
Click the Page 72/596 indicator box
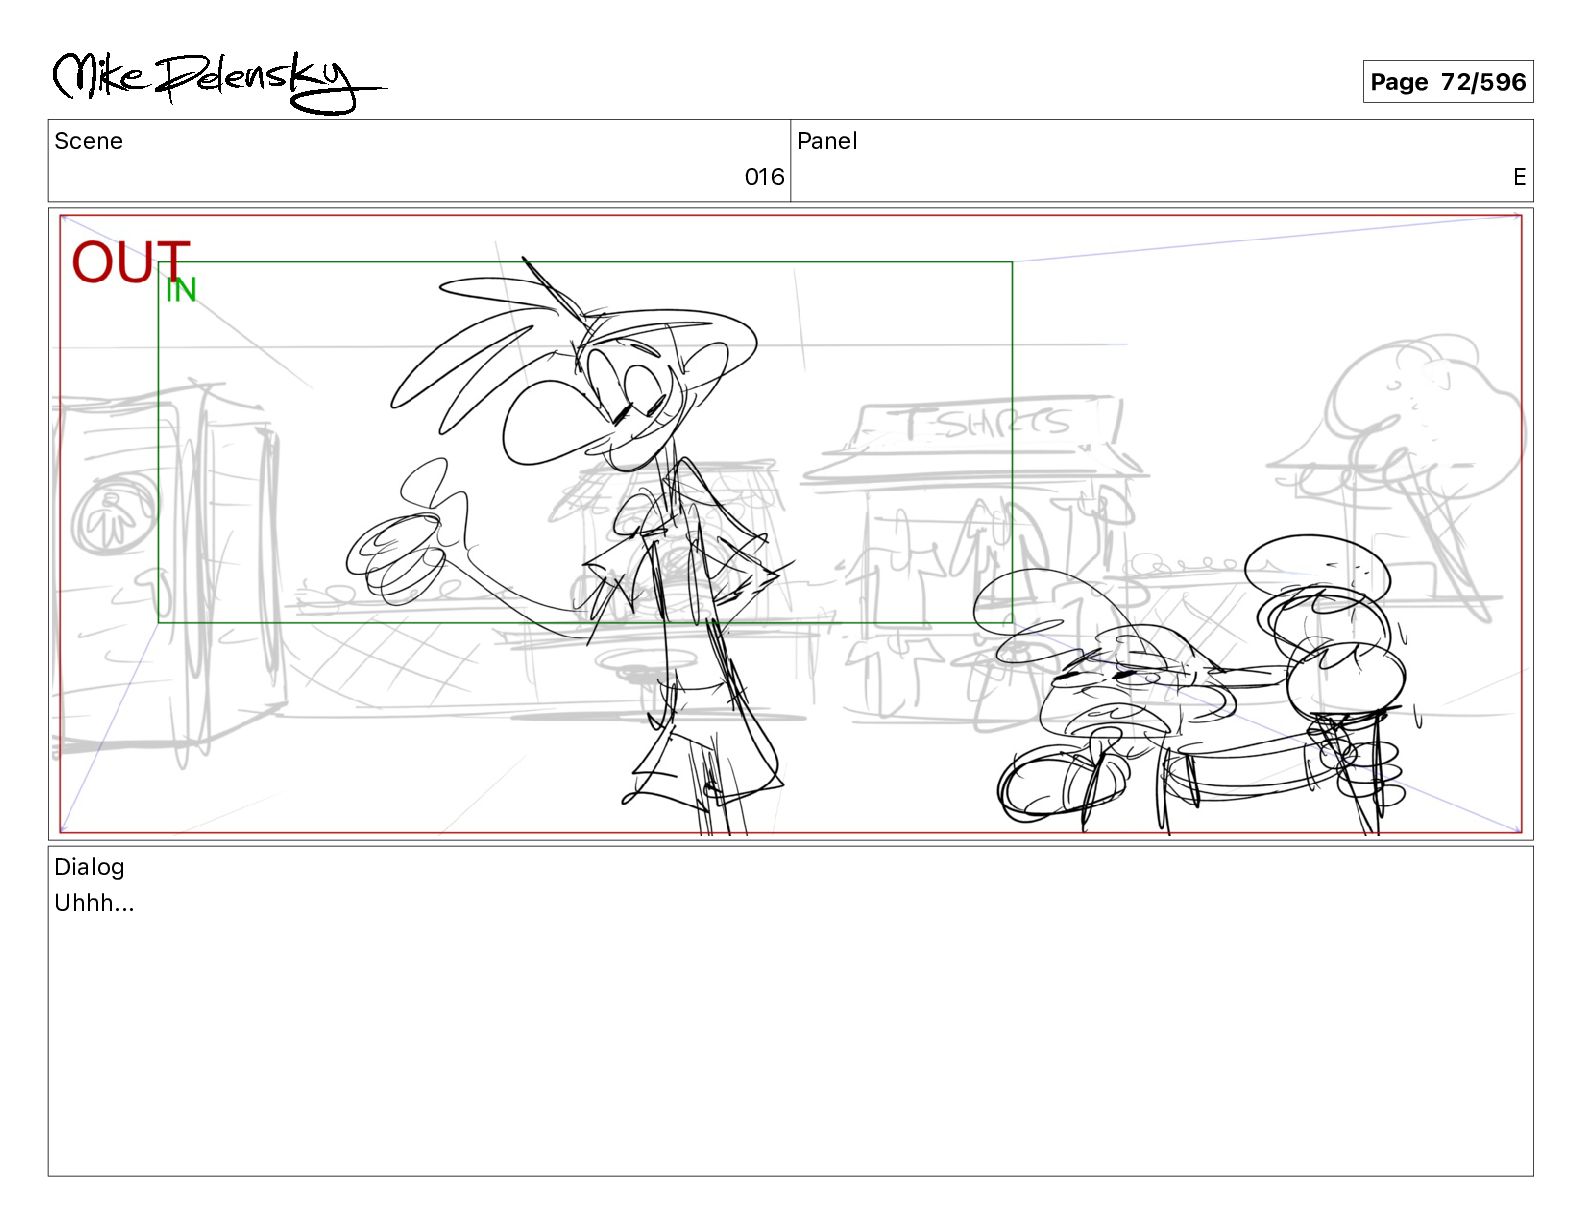pyautogui.click(x=1447, y=82)
